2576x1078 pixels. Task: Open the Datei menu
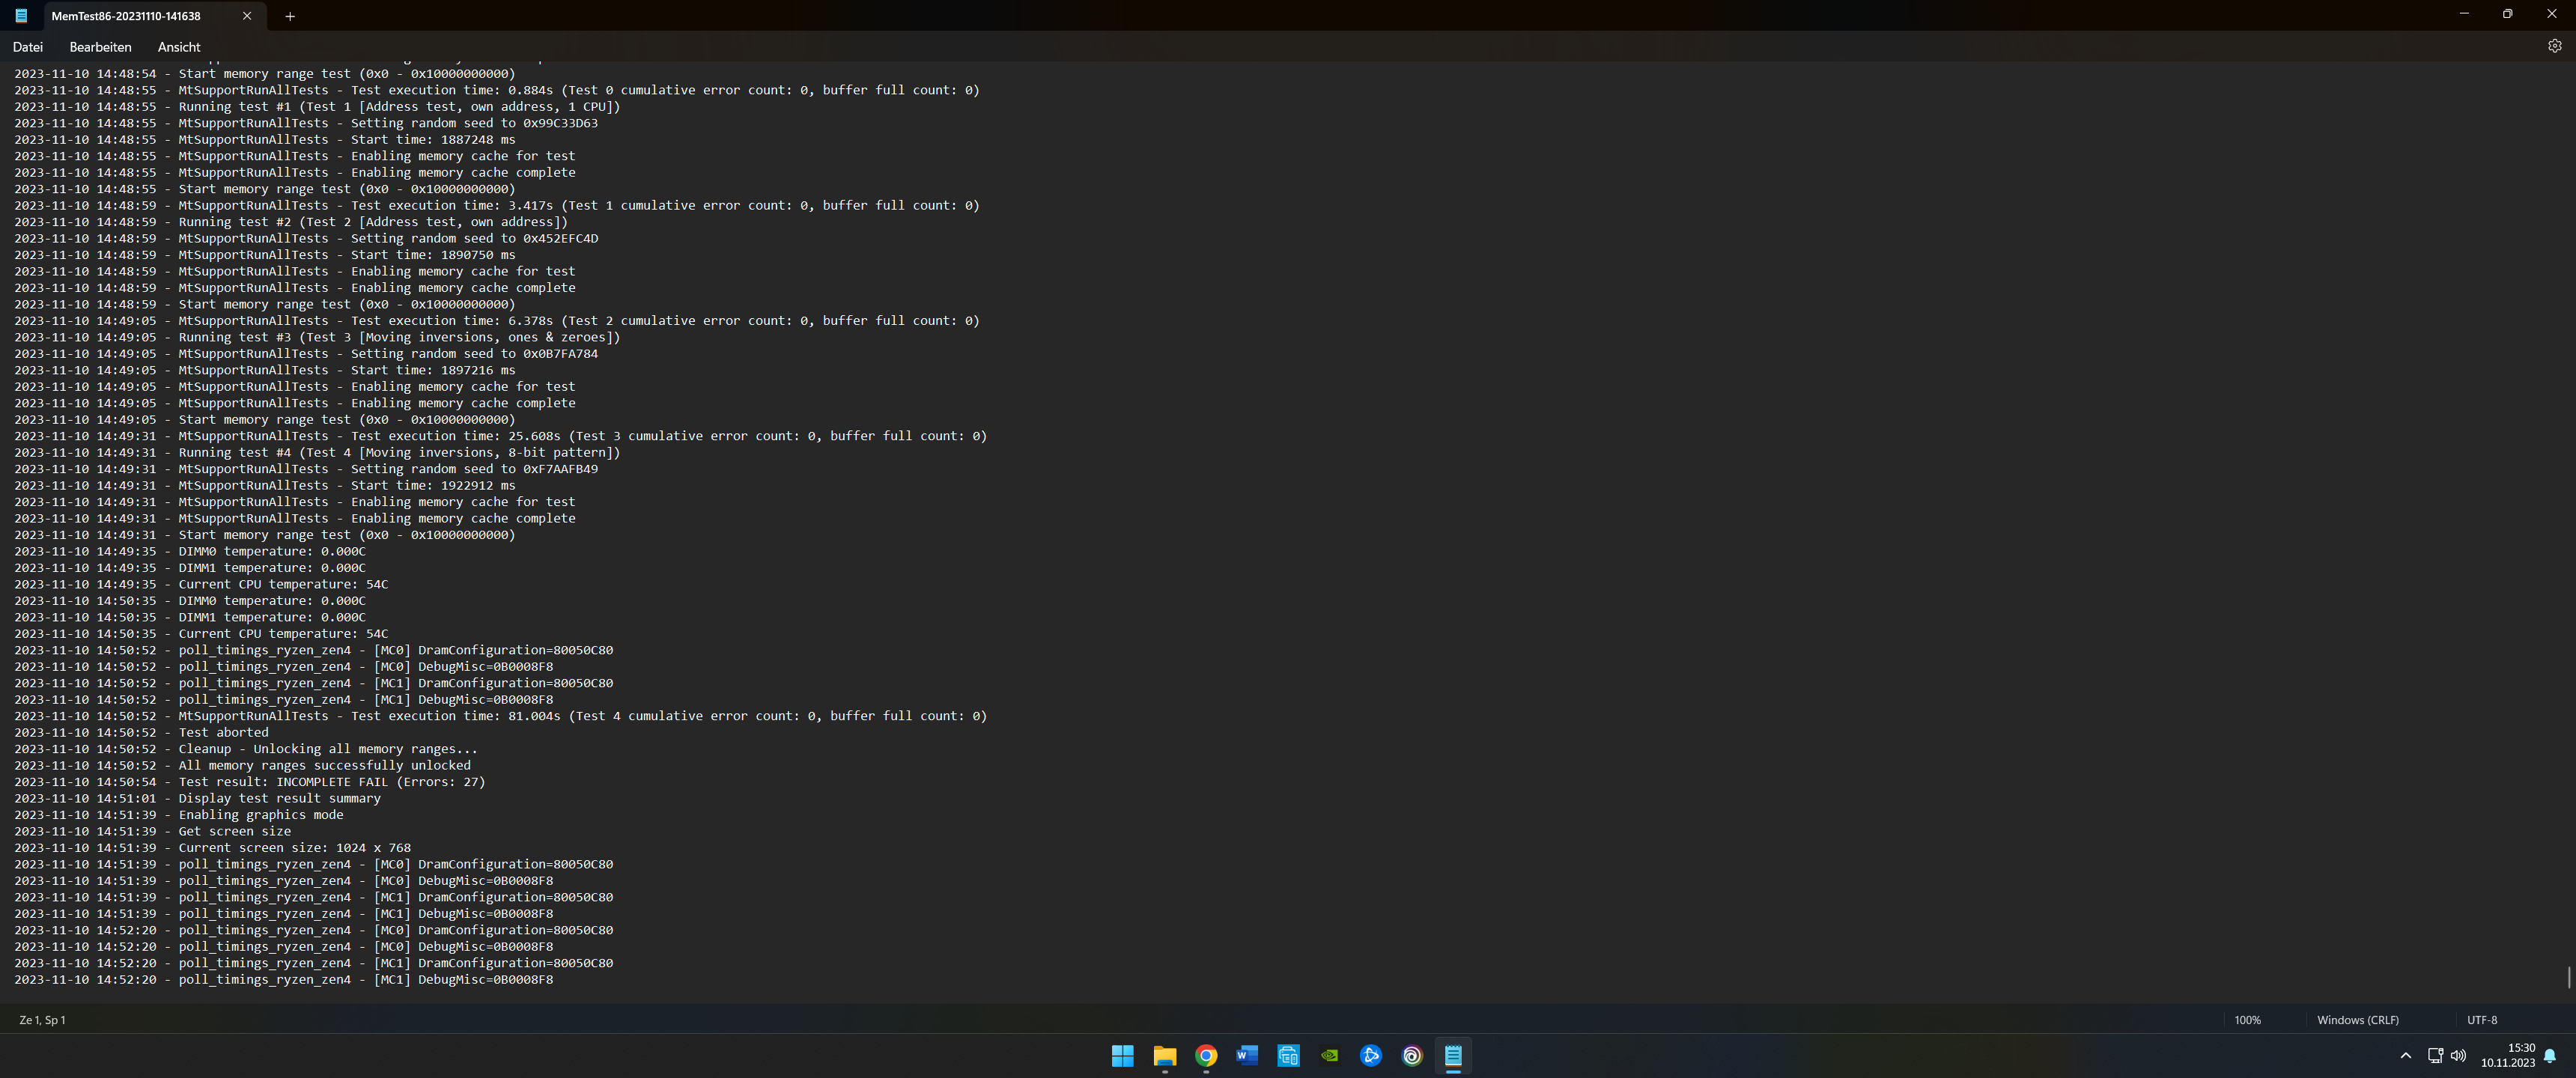28,47
